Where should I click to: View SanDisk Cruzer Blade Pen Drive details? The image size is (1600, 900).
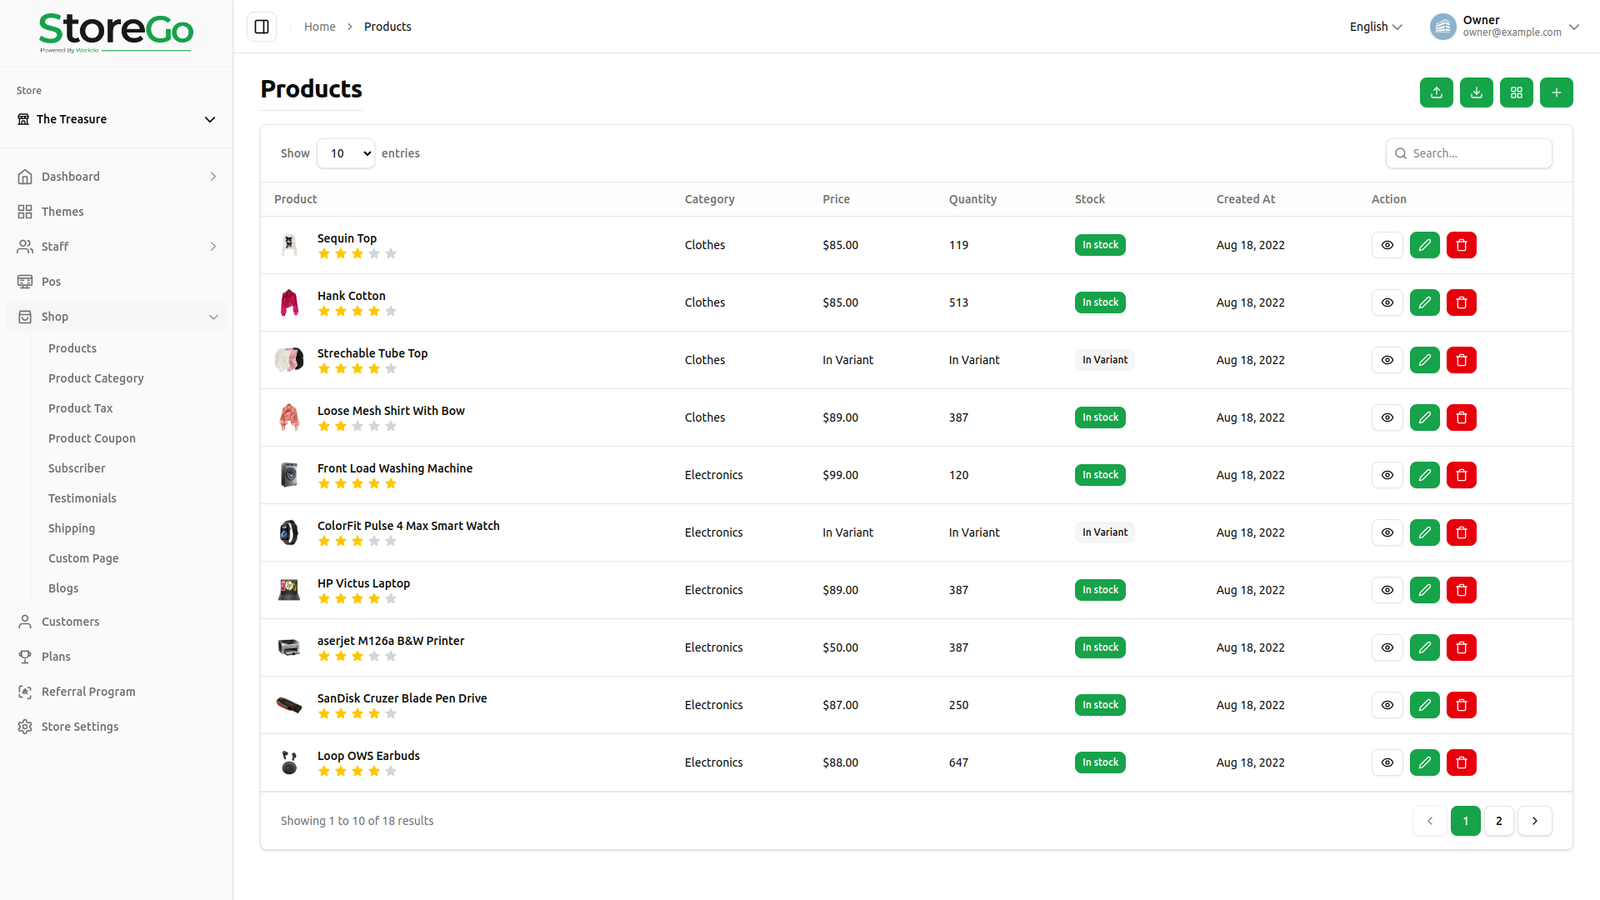(x=1387, y=705)
